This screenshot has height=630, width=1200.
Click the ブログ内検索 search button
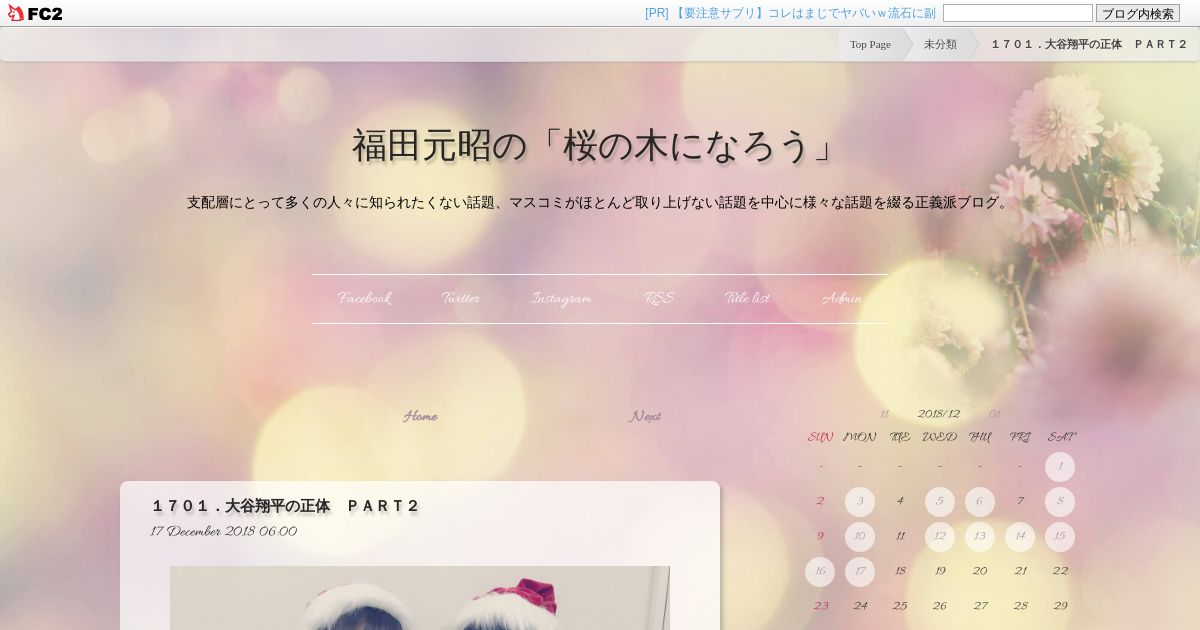pos(1137,13)
